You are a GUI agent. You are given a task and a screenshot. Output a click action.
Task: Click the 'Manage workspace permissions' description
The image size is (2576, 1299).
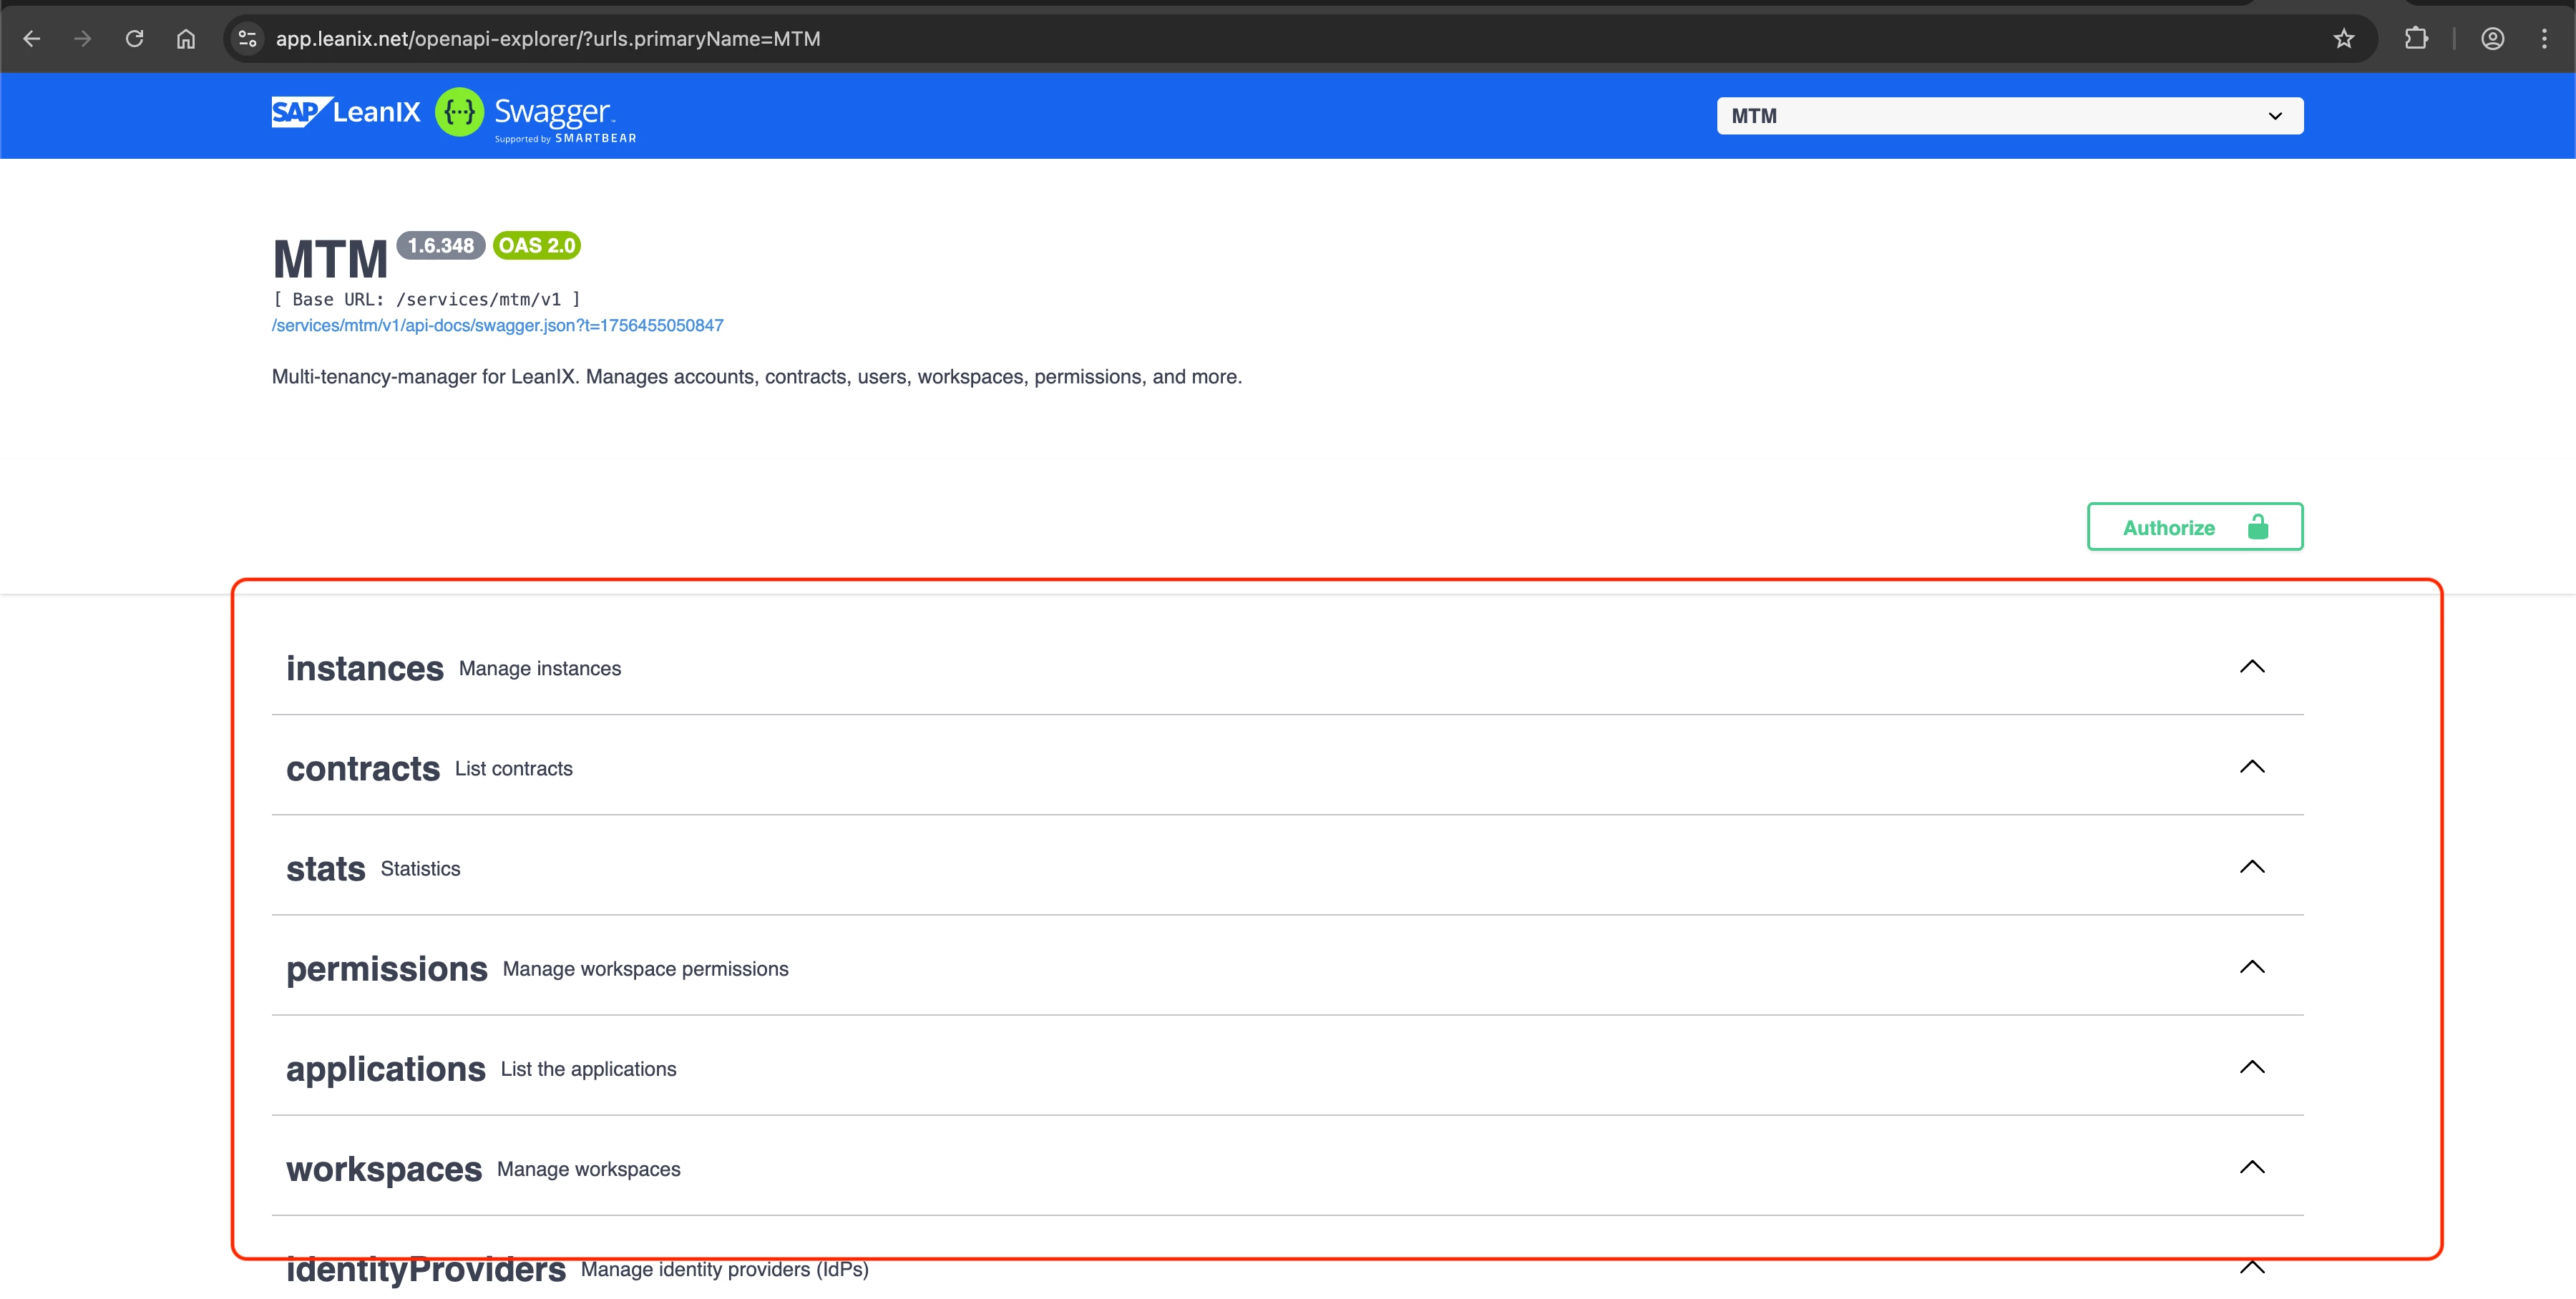point(646,969)
